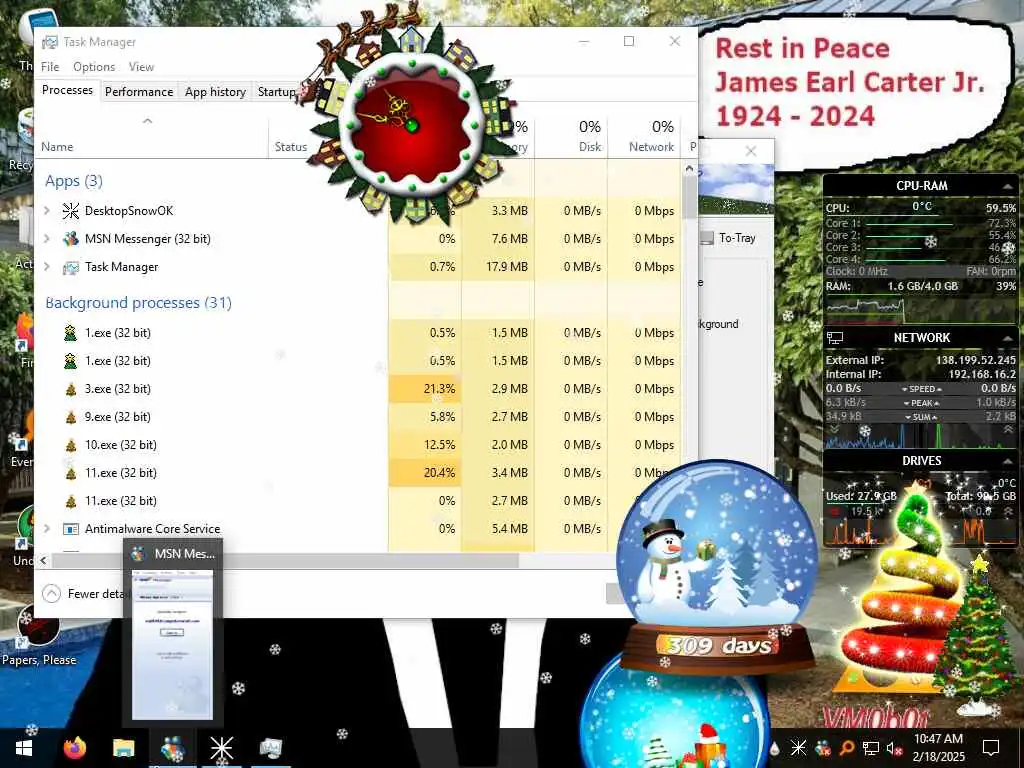Switch to the Startup tab
The image size is (1024, 768).
(x=276, y=91)
